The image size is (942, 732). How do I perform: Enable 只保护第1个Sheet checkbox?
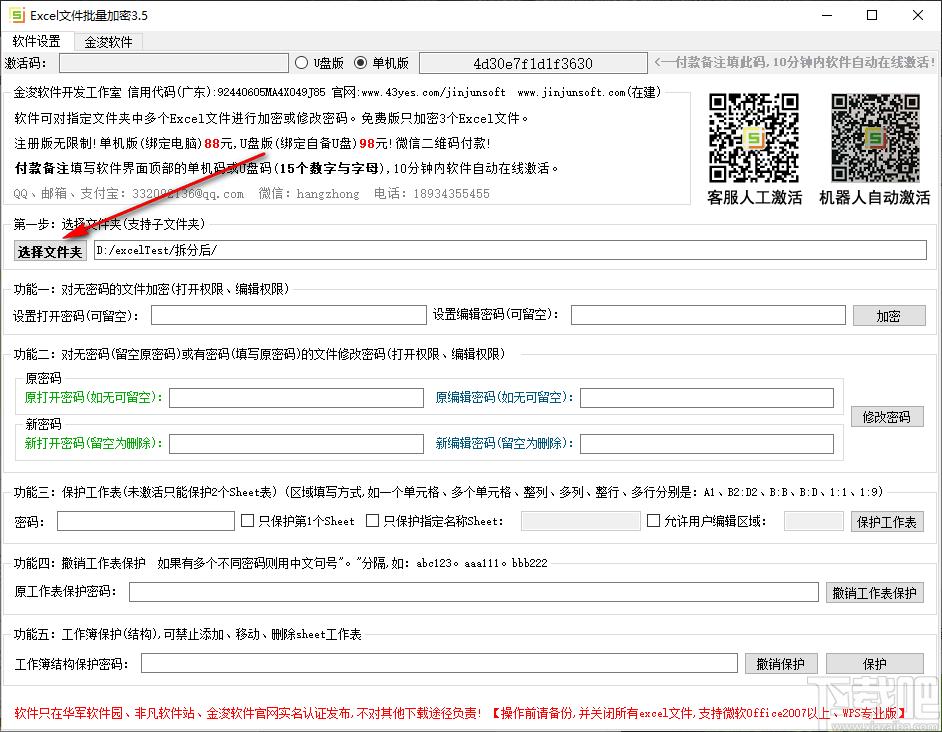click(x=248, y=520)
